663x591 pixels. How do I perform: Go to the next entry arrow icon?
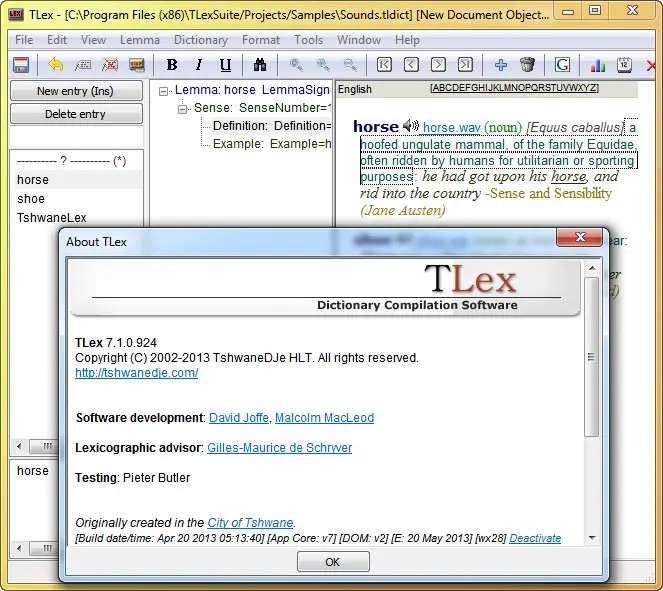(x=438, y=65)
